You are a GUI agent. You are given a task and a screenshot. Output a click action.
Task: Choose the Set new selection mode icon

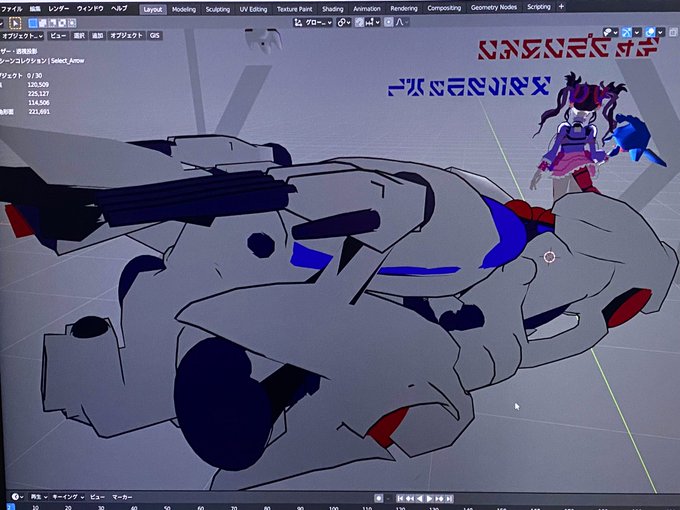coord(33,23)
